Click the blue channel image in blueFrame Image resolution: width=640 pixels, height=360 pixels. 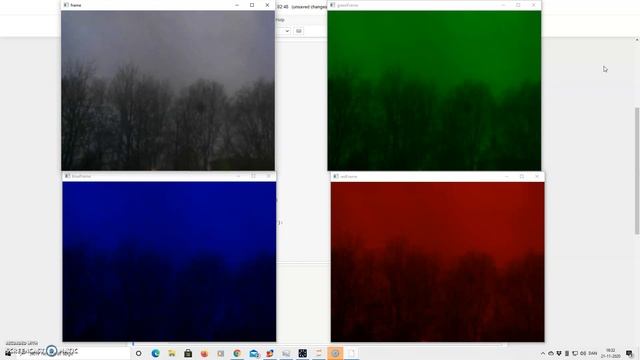click(x=169, y=261)
